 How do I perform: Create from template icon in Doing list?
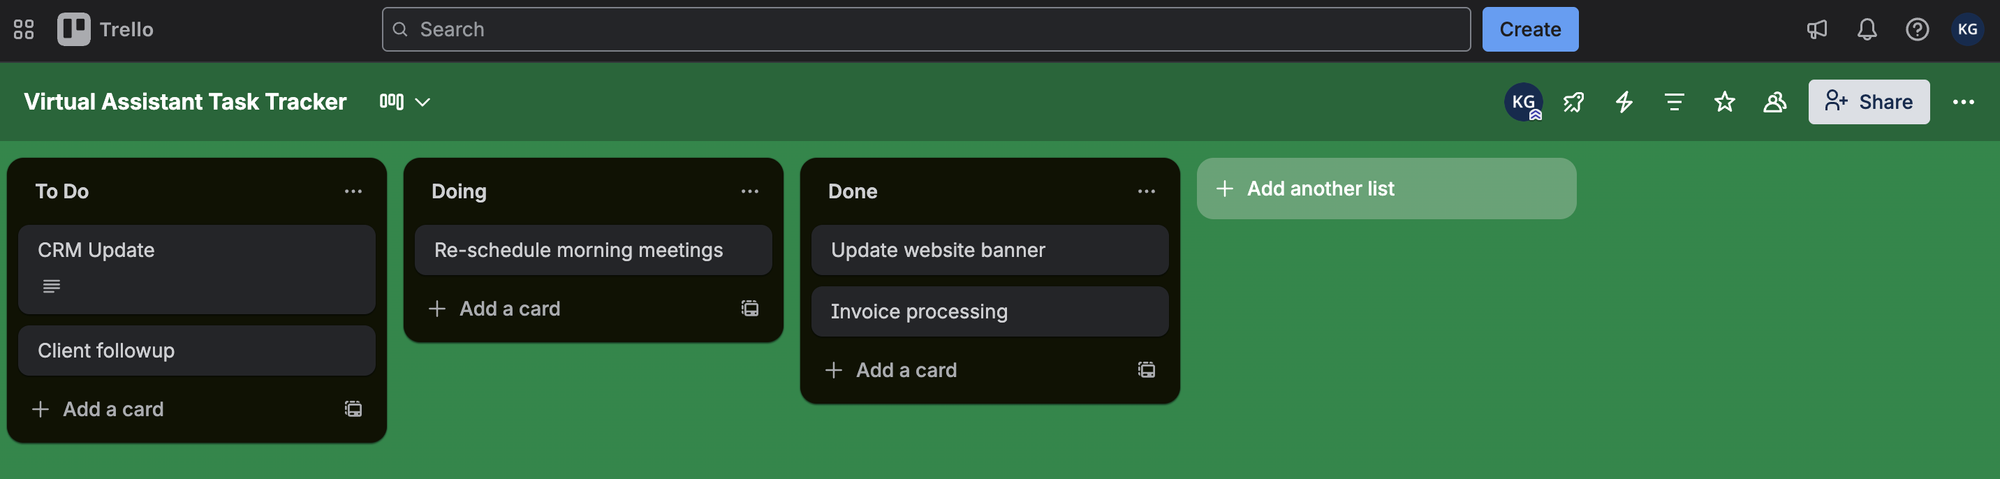tap(750, 309)
